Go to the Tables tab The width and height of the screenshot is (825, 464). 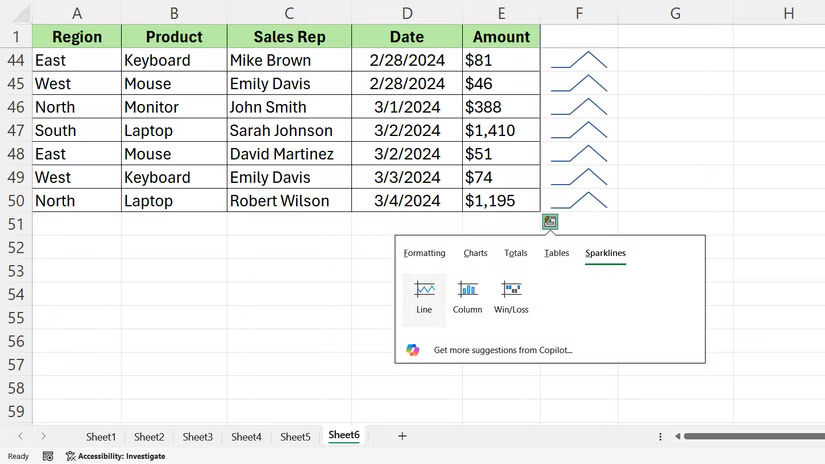557,253
